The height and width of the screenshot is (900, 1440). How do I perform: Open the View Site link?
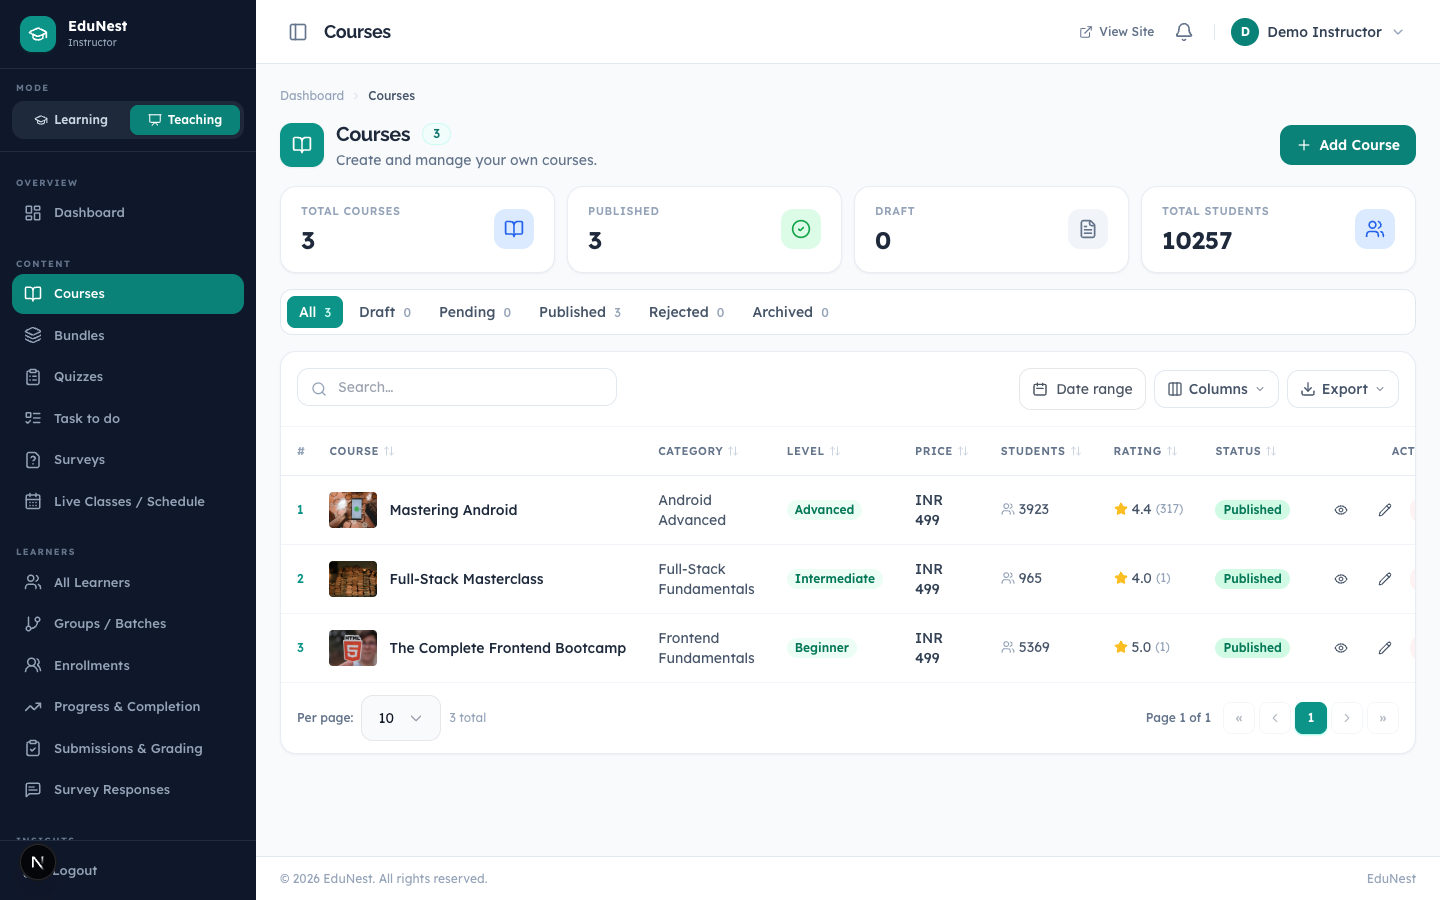1117,32
